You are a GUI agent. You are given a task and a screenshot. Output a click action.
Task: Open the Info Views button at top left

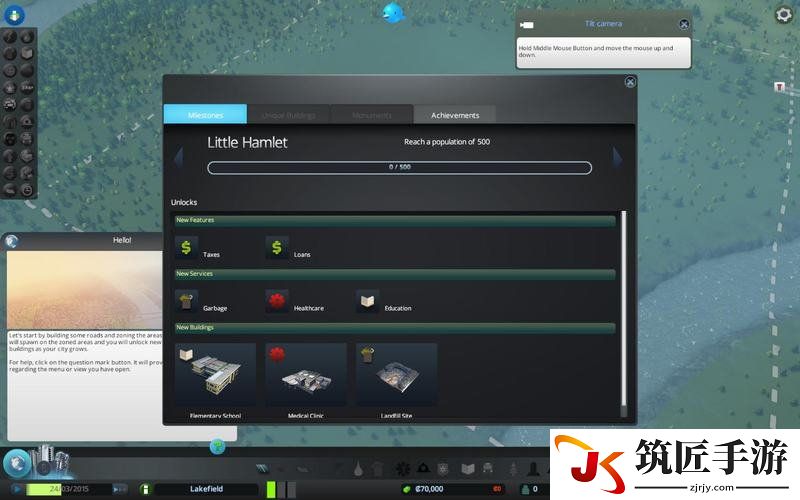click(x=14, y=15)
